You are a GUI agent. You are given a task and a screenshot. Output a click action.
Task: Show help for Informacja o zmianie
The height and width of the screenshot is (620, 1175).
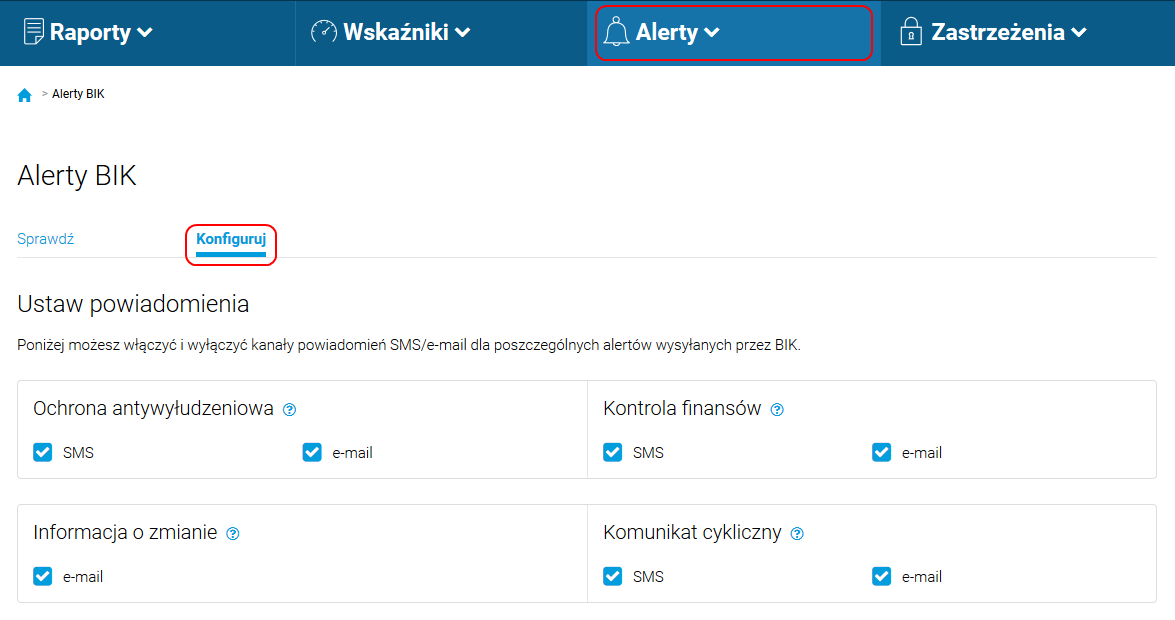click(x=233, y=534)
